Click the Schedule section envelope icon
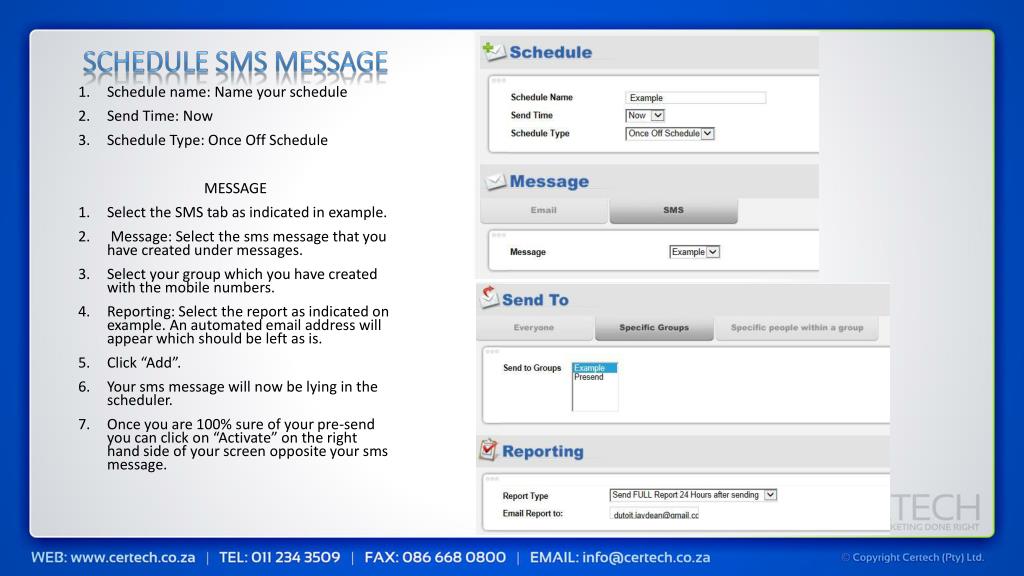Viewport: 1024px width, 576px height. [x=494, y=51]
